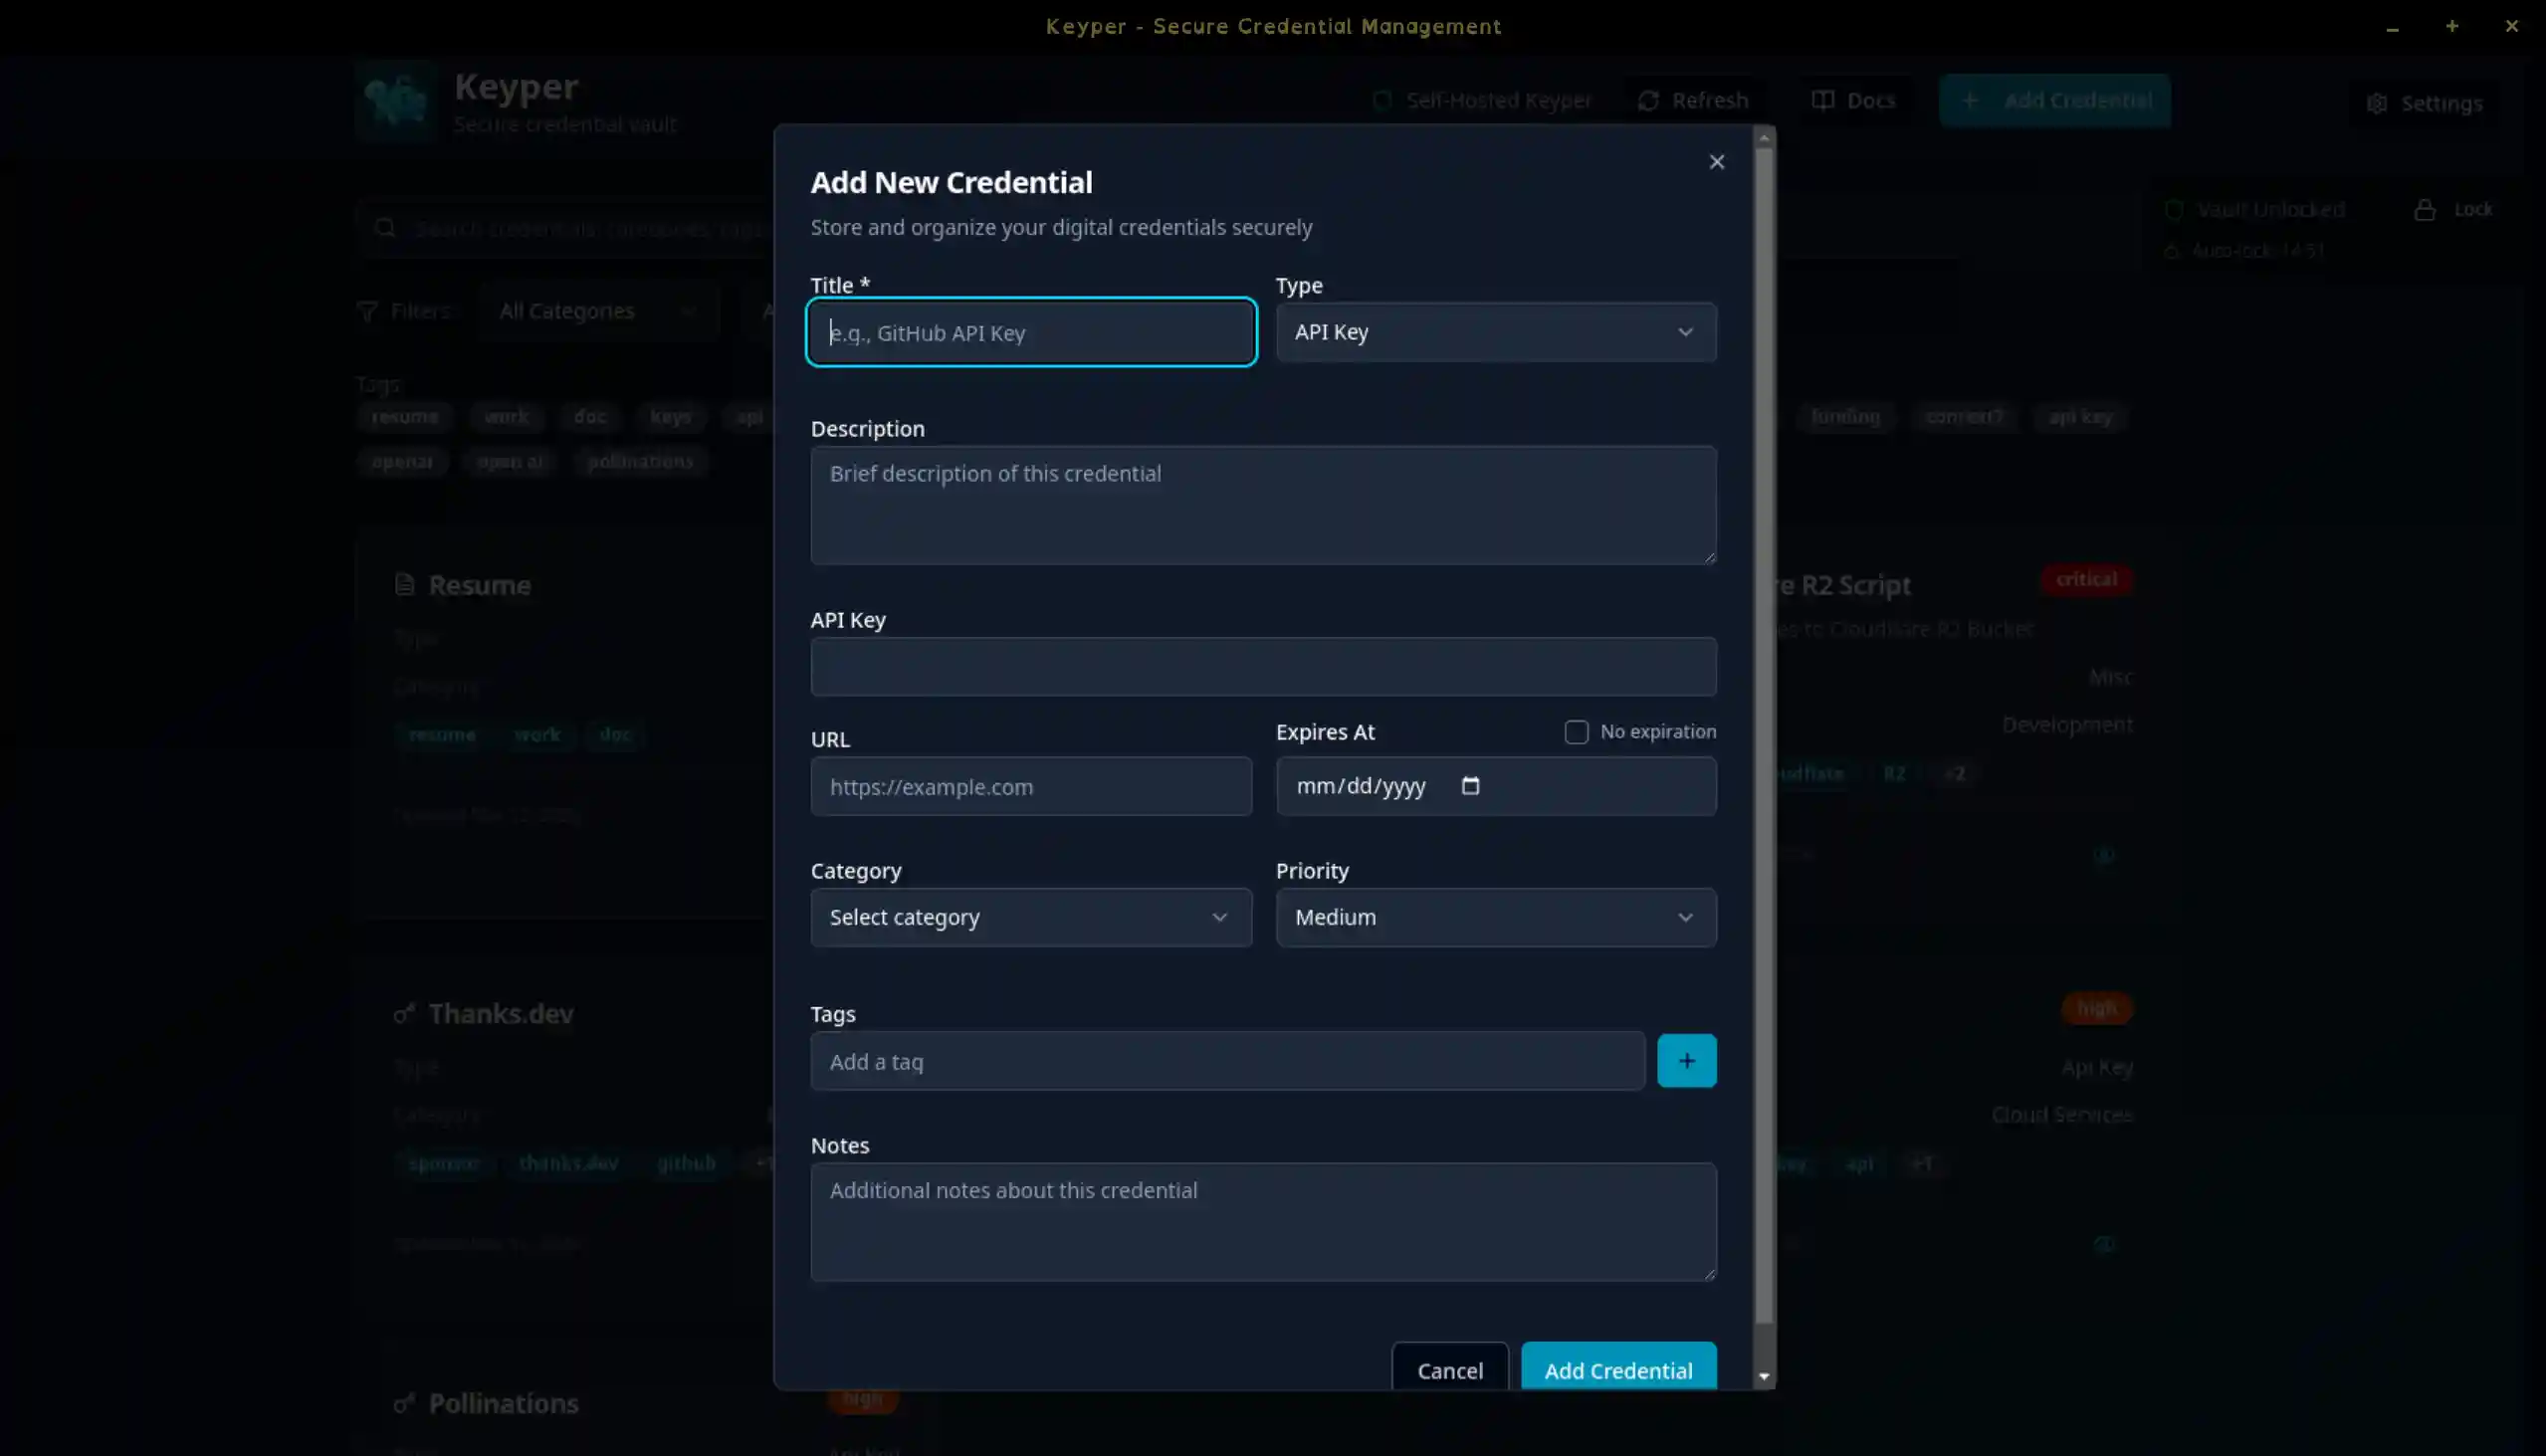The image size is (2546, 1456).
Task: Lock the vault with the lock icon
Action: coord(2424,209)
